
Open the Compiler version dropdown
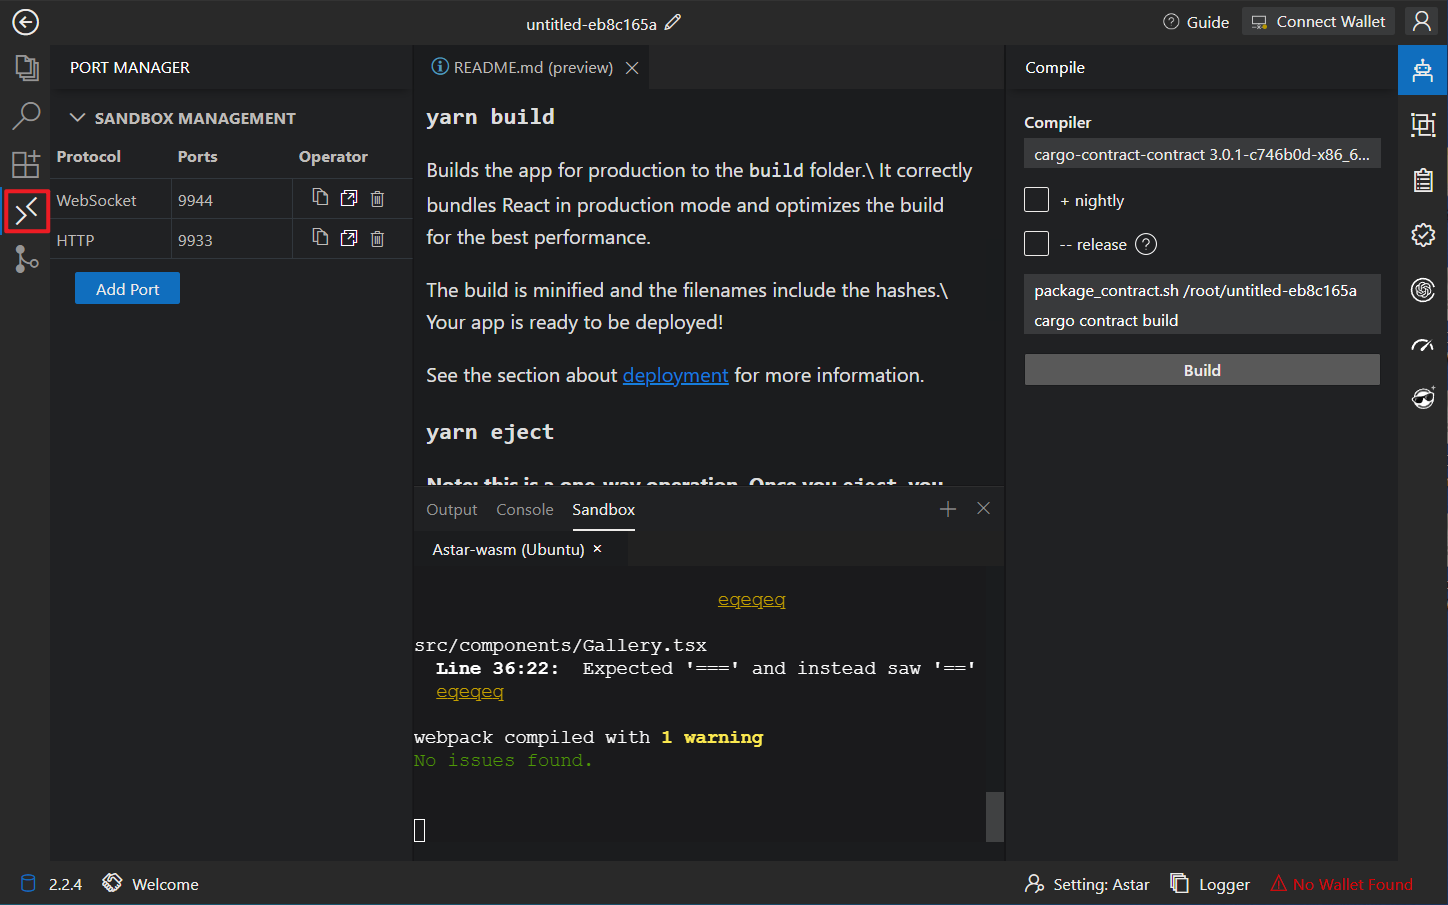coord(1201,154)
